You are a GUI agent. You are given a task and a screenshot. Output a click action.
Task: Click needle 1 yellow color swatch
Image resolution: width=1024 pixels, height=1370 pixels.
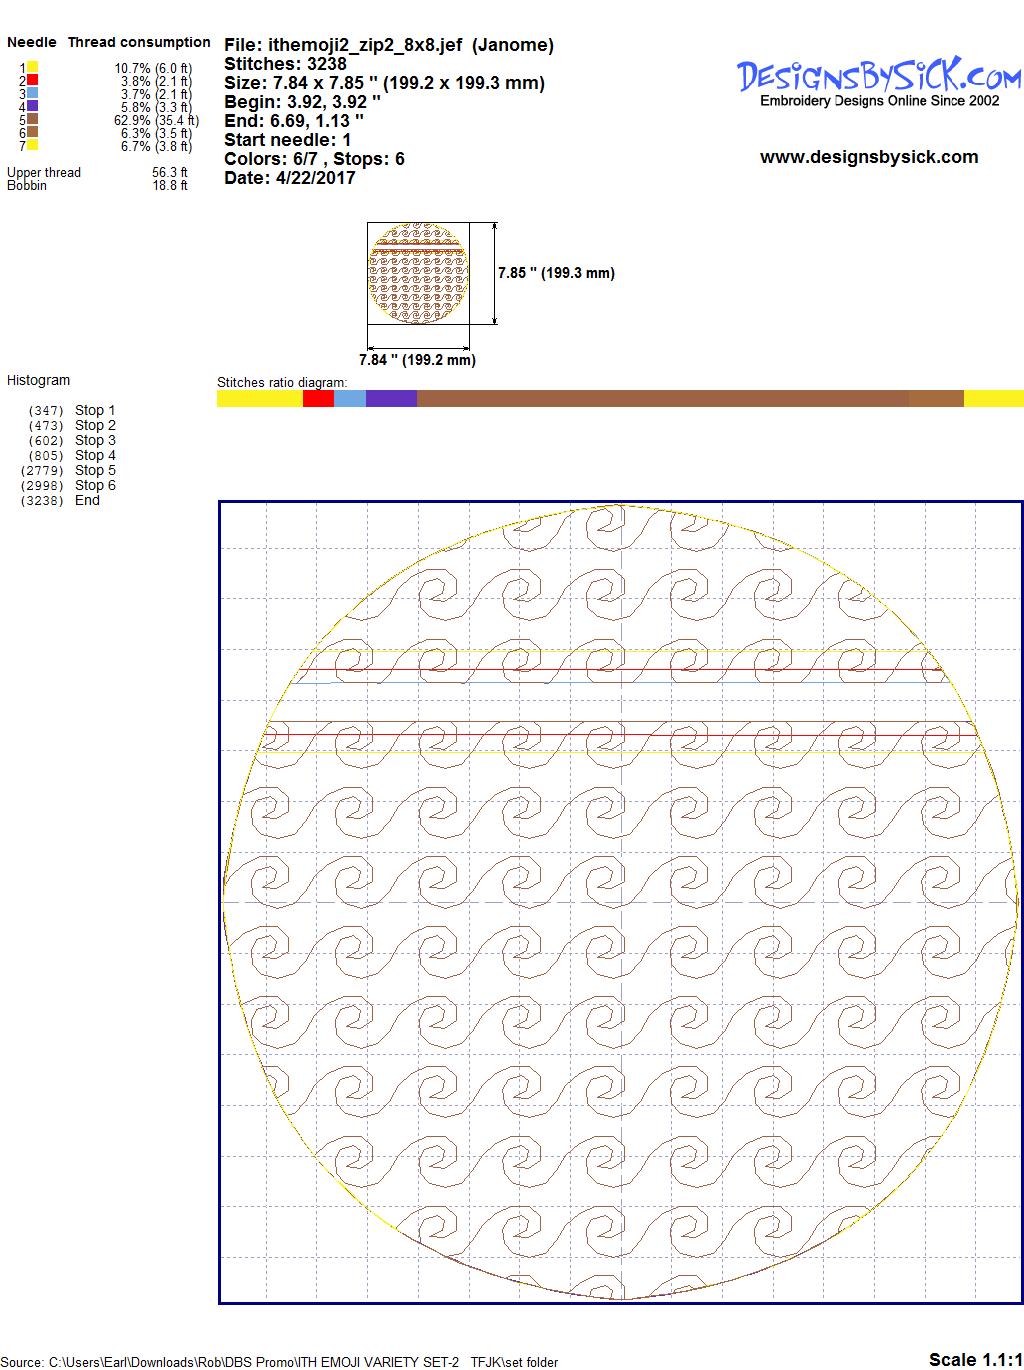click(33, 68)
